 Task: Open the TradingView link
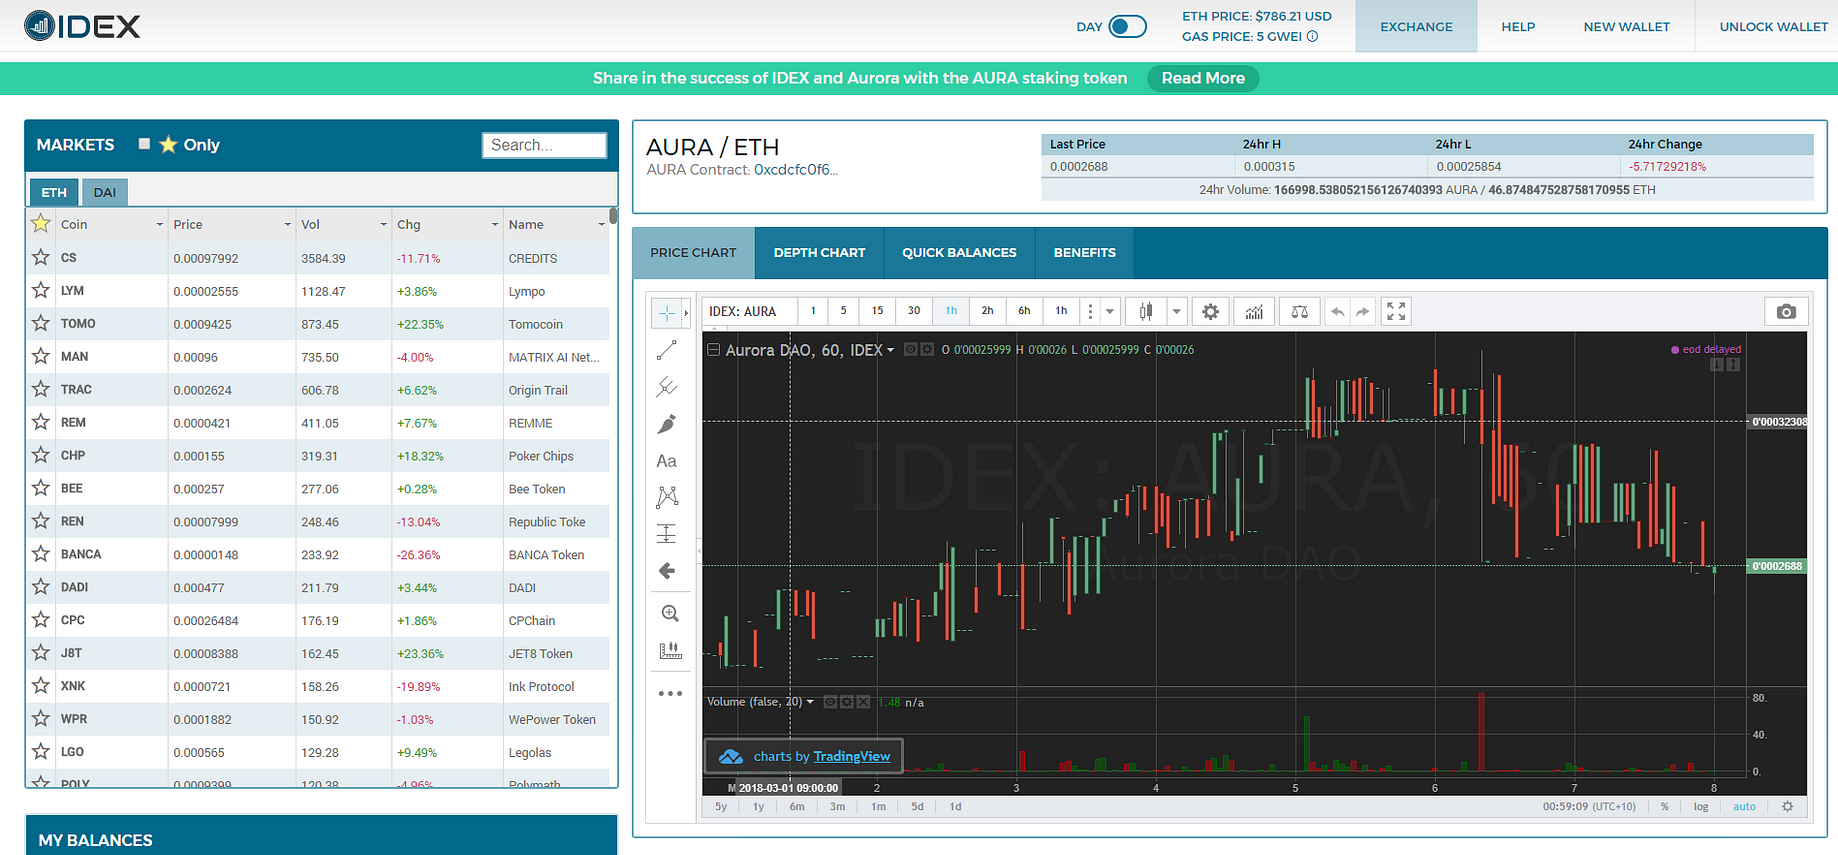pyautogui.click(x=852, y=756)
